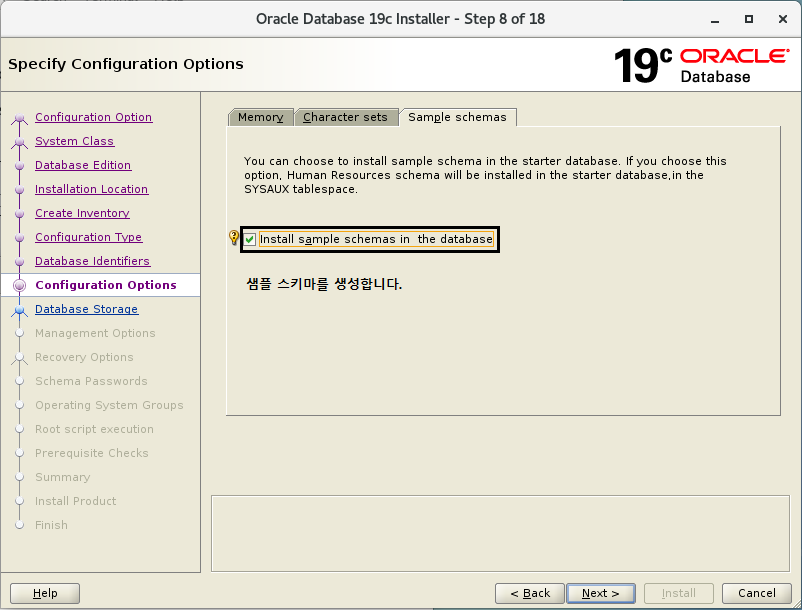Viewport: 802px width, 610px height.
Task: Select the Sample schemas tab
Action: (457, 117)
